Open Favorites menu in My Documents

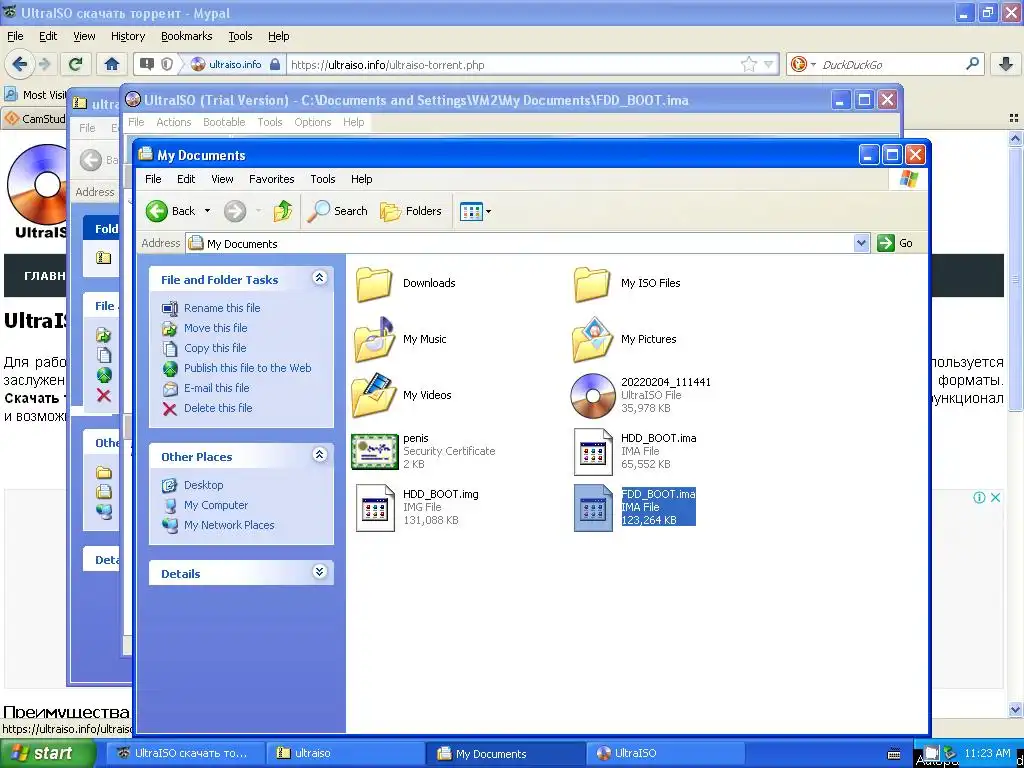(x=272, y=179)
